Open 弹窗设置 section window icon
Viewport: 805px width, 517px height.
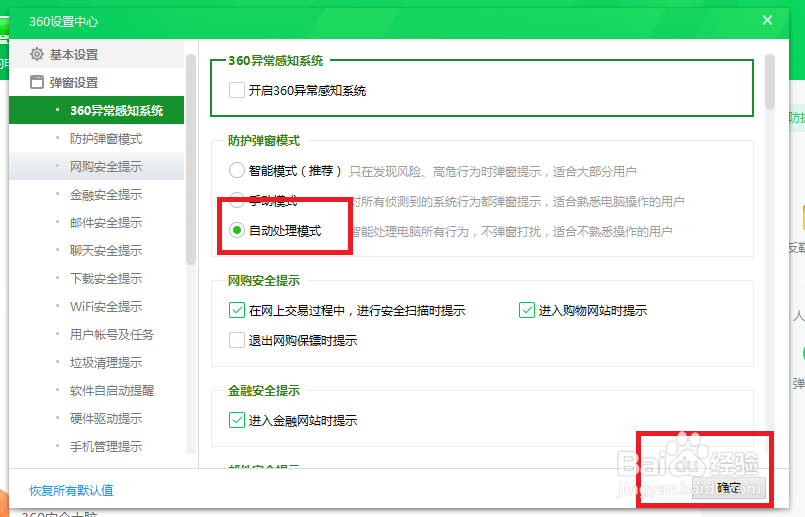(x=96, y=82)
